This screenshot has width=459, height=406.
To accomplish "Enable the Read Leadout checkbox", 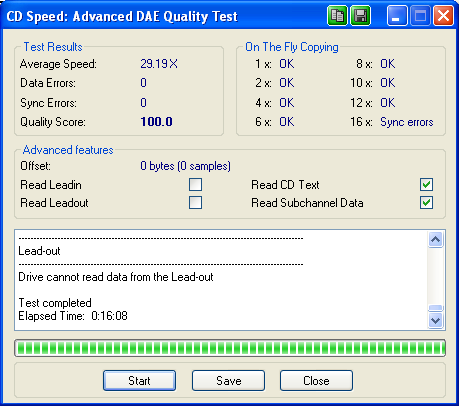I will [195, 202].
